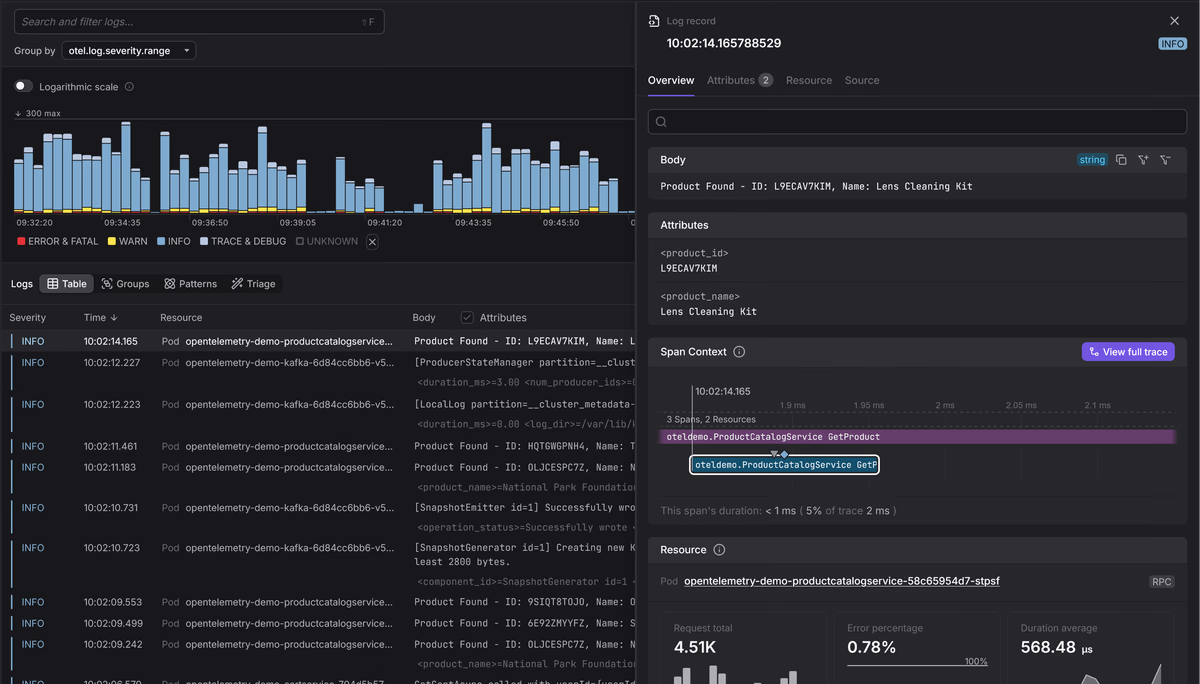
Task: Open the productcatalogservice-58c65954d7-stpsf pod link
Action: 841,581
